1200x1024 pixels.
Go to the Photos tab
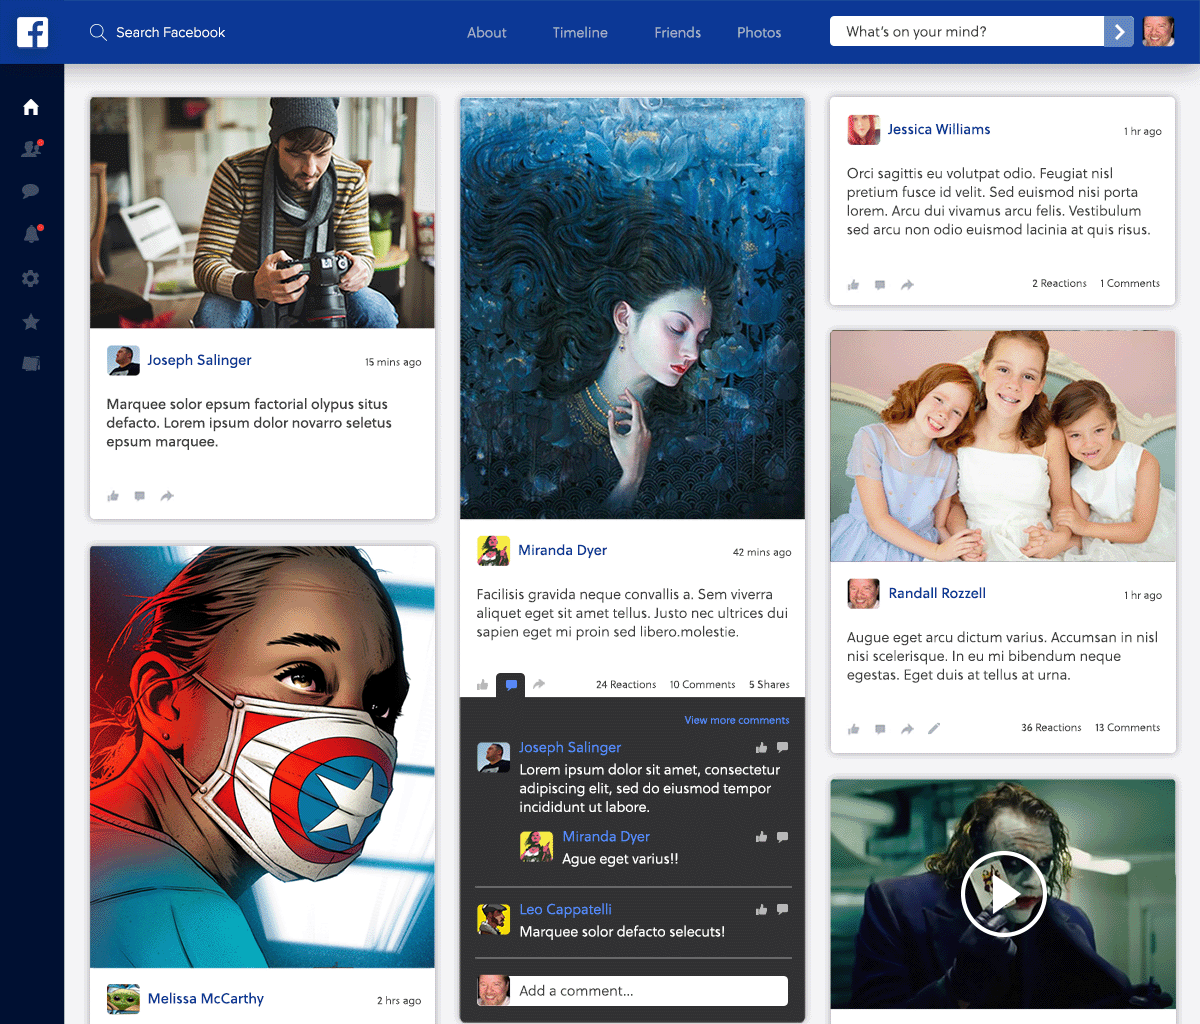coord(759,32)
